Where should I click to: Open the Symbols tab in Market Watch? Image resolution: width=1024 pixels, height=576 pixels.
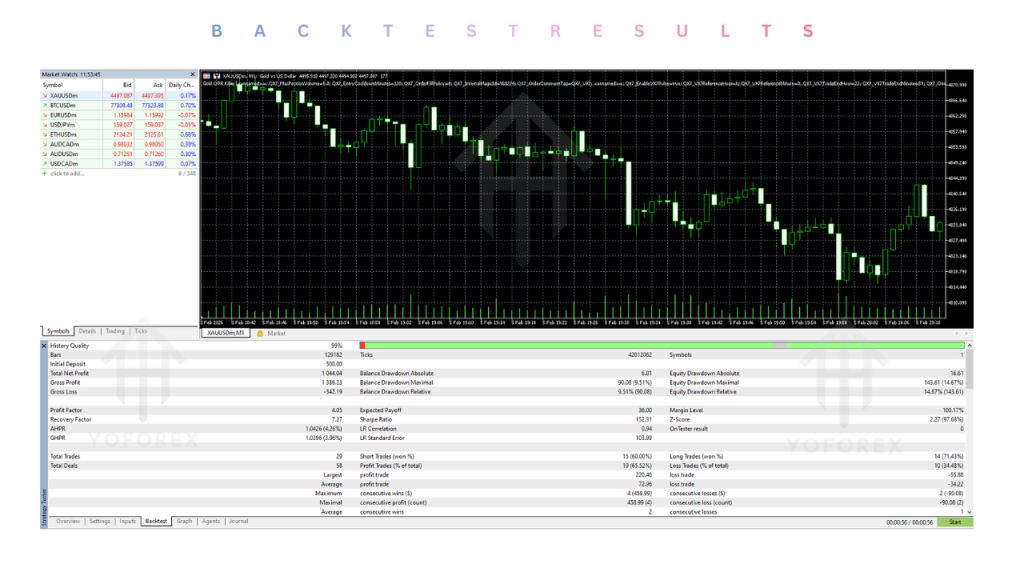57,331
